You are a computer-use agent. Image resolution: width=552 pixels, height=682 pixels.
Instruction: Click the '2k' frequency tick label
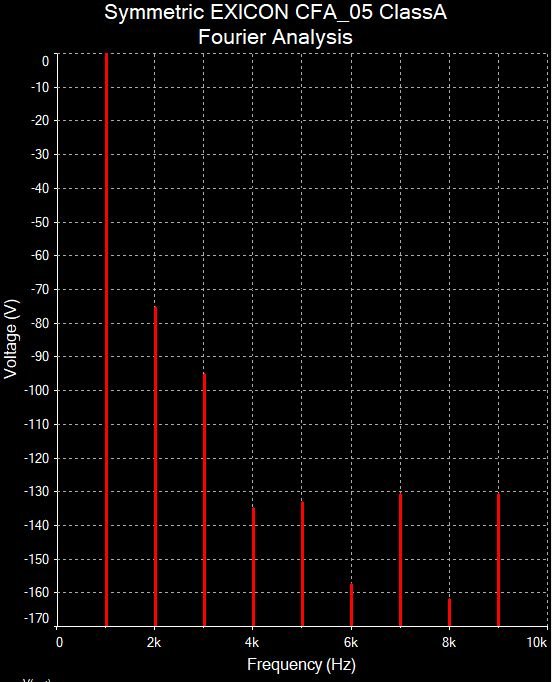(154, 642)
